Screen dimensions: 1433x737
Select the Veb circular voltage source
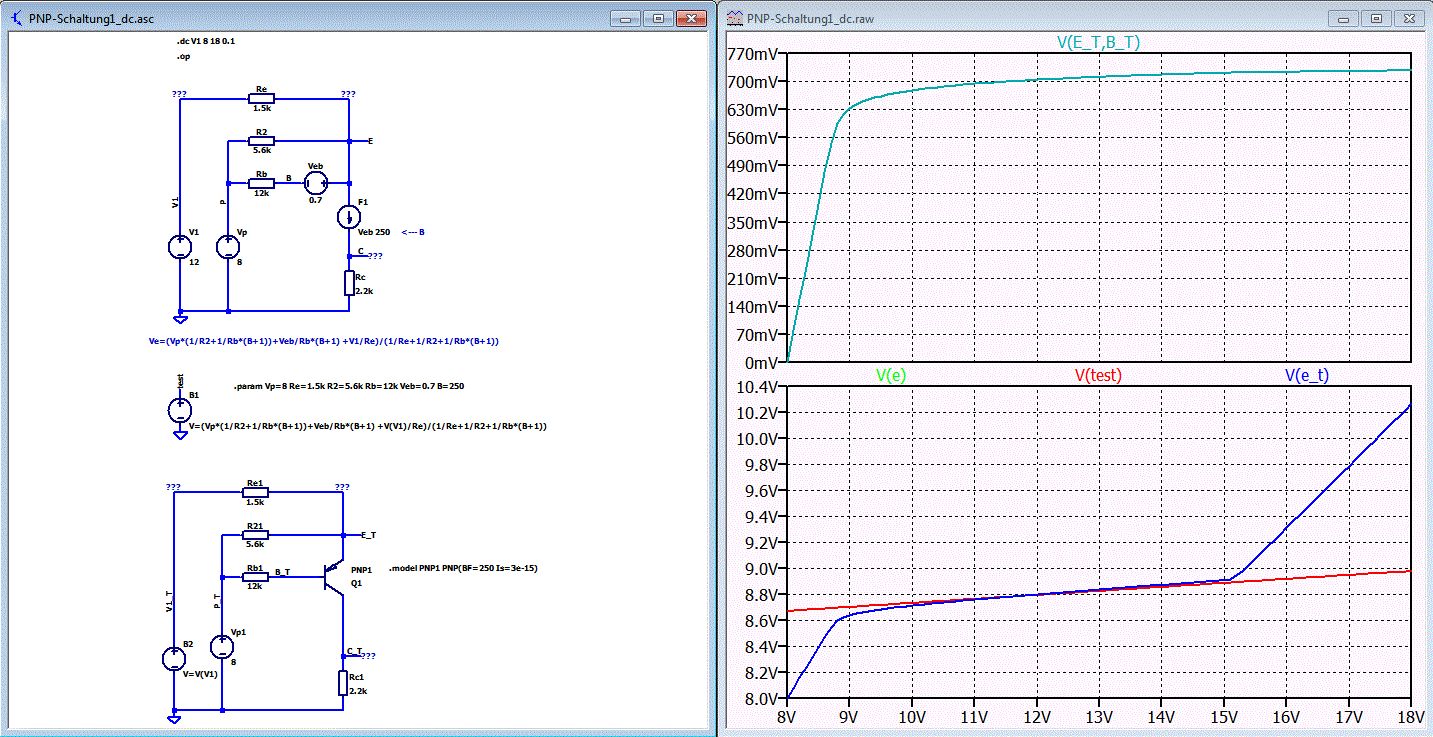pos(315,183)
